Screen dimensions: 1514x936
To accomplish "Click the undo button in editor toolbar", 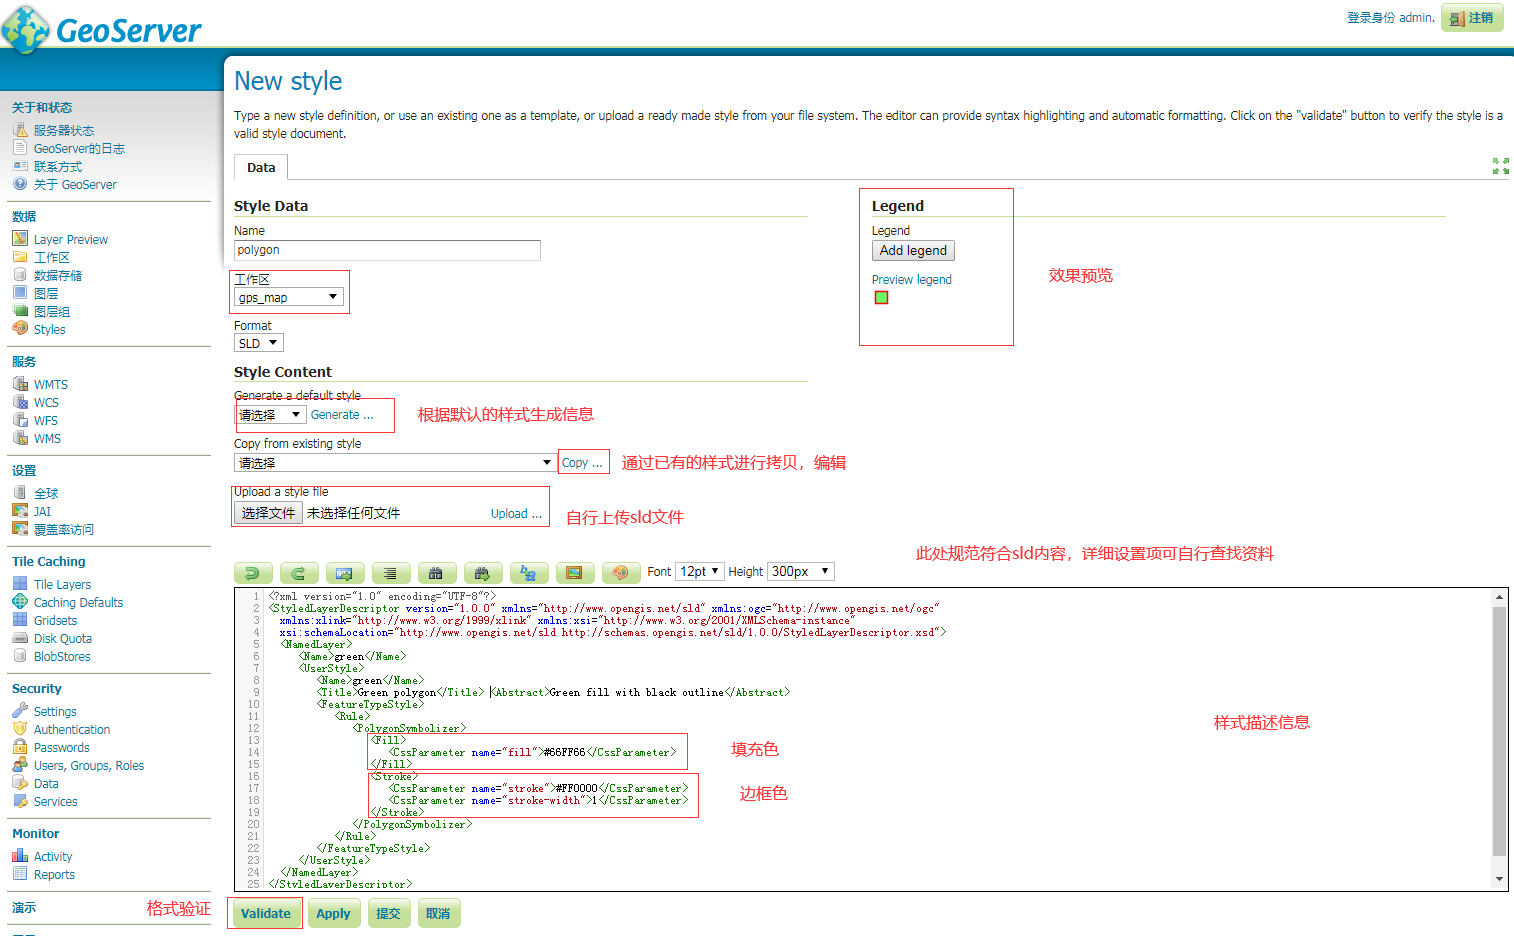I will click(x=252, y=573).
